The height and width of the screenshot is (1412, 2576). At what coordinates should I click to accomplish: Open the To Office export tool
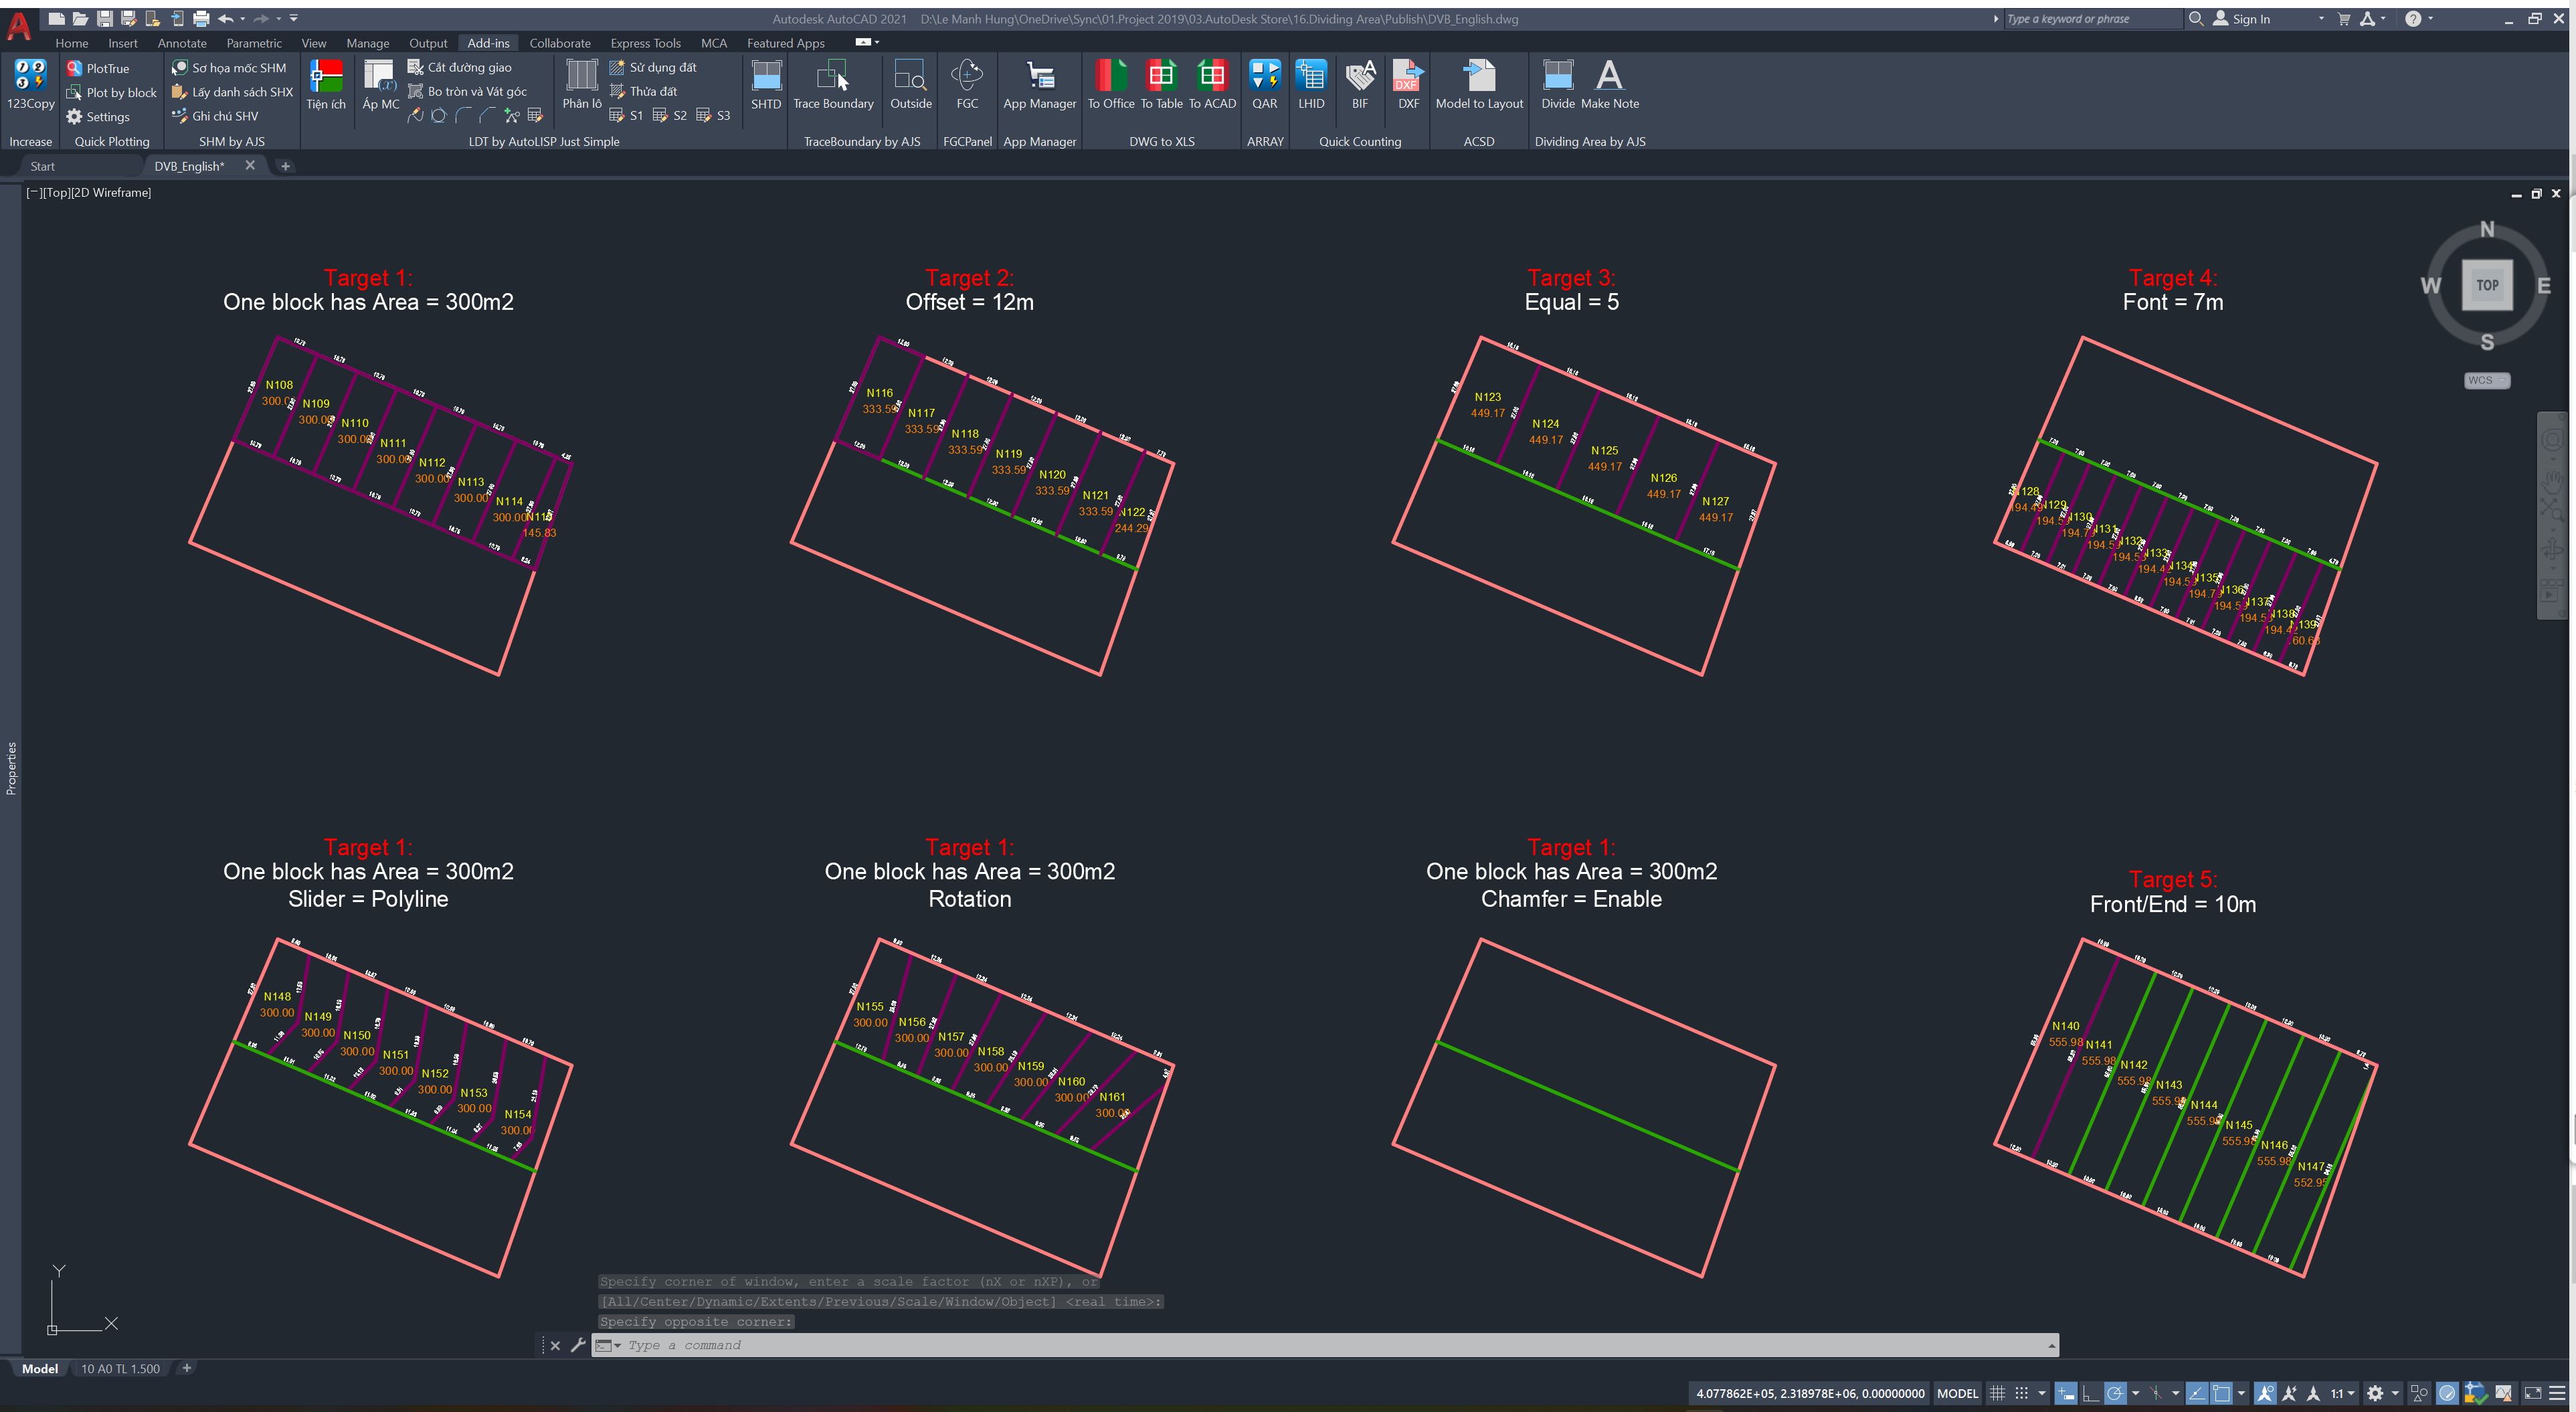(x=1110, y=77)
